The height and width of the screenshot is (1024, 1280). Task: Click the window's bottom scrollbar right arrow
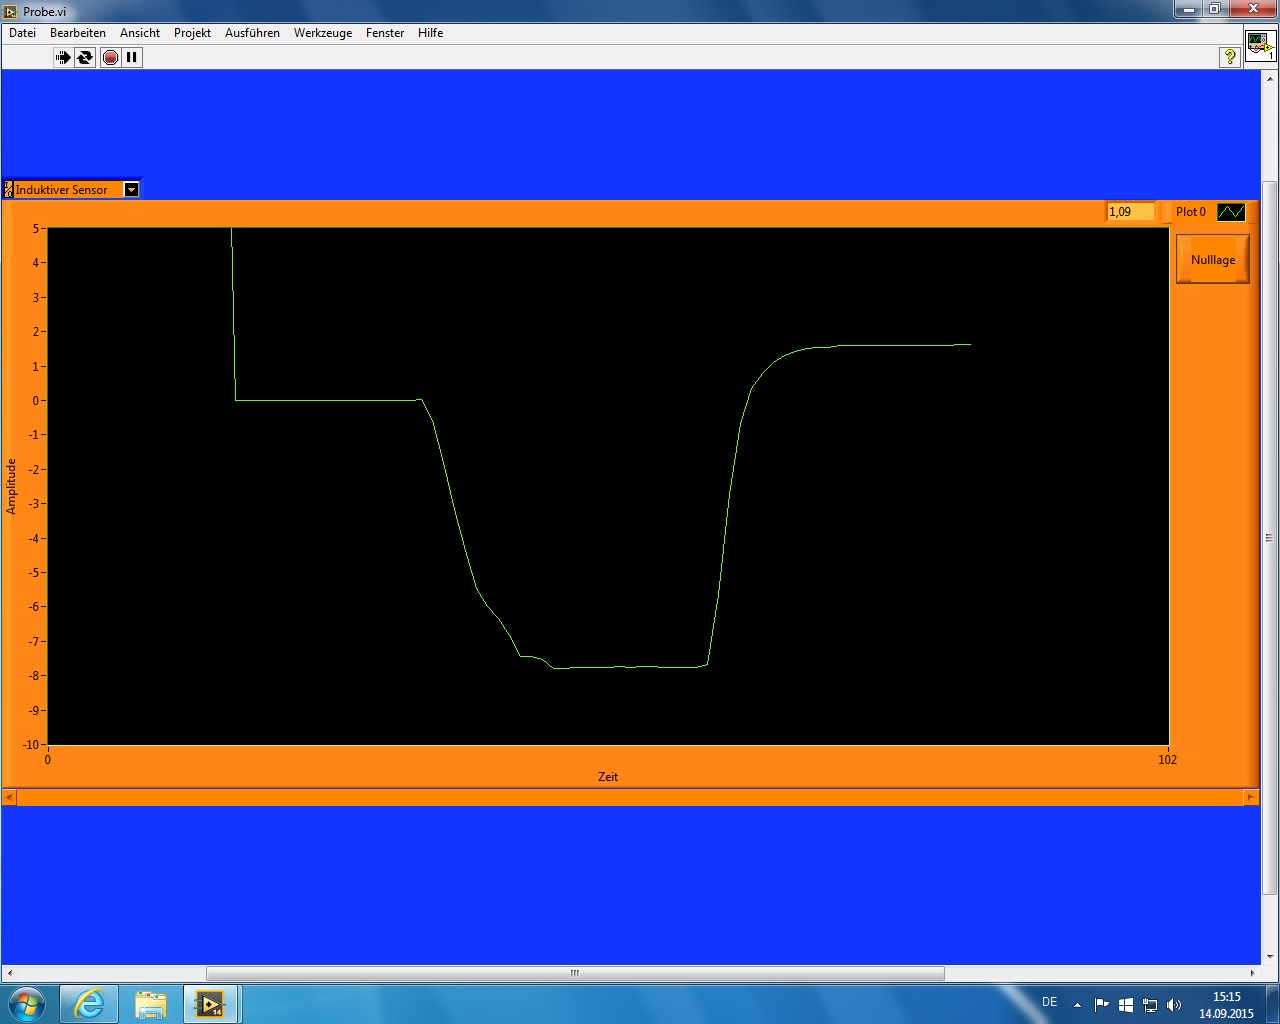(1252, 973)
